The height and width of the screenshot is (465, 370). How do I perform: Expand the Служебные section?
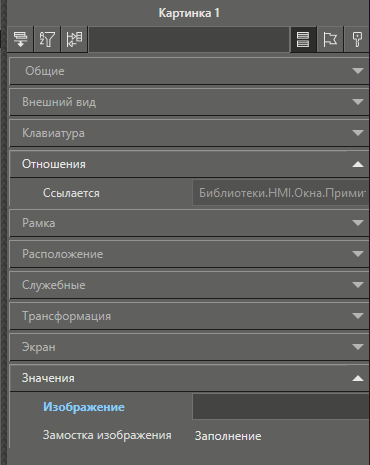(189, 285)
